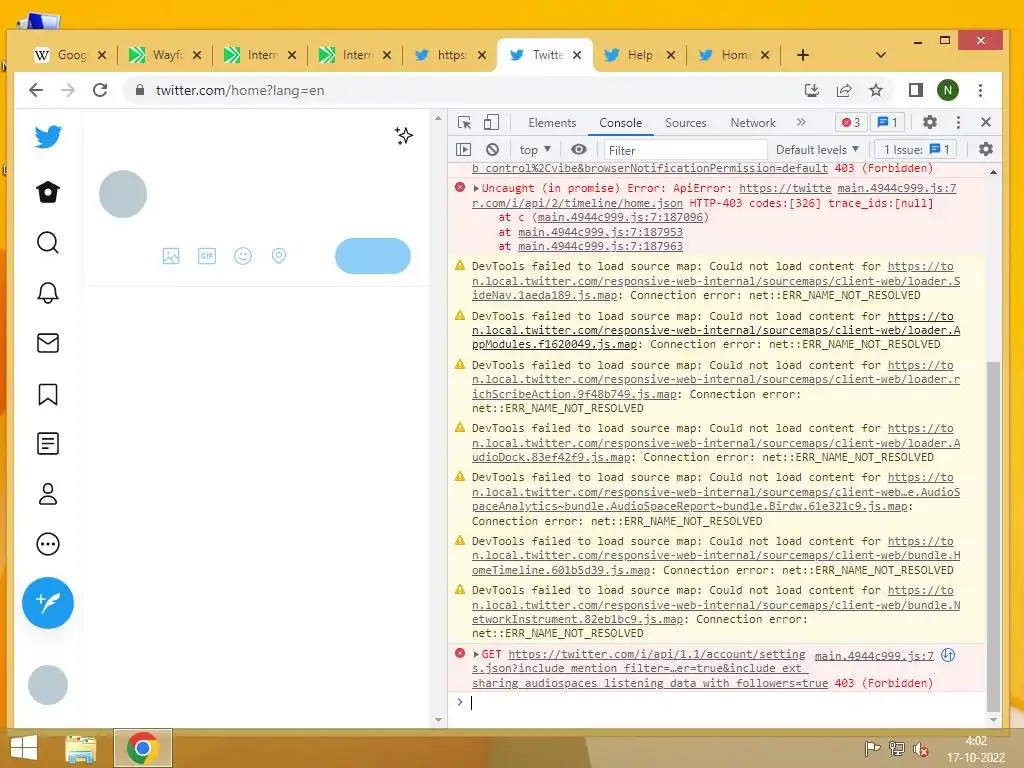1024x768 pixels.
Task: Click the console vertical scrollbar thumb
Action: click(x=993, y=537)
